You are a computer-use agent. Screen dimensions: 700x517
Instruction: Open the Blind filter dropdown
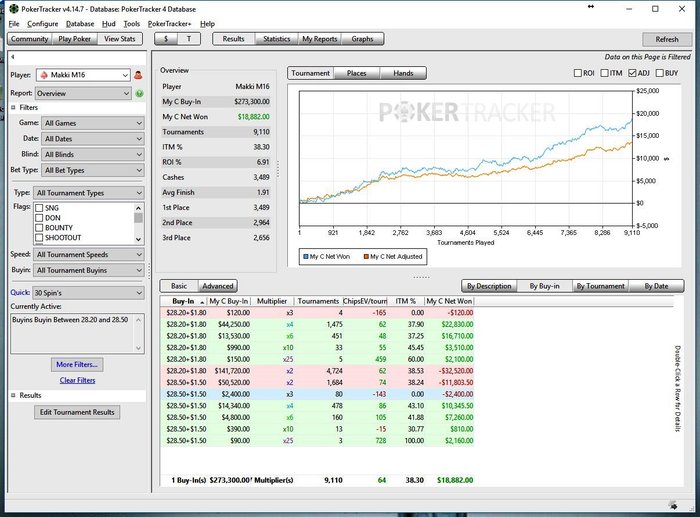click(92, 154)
